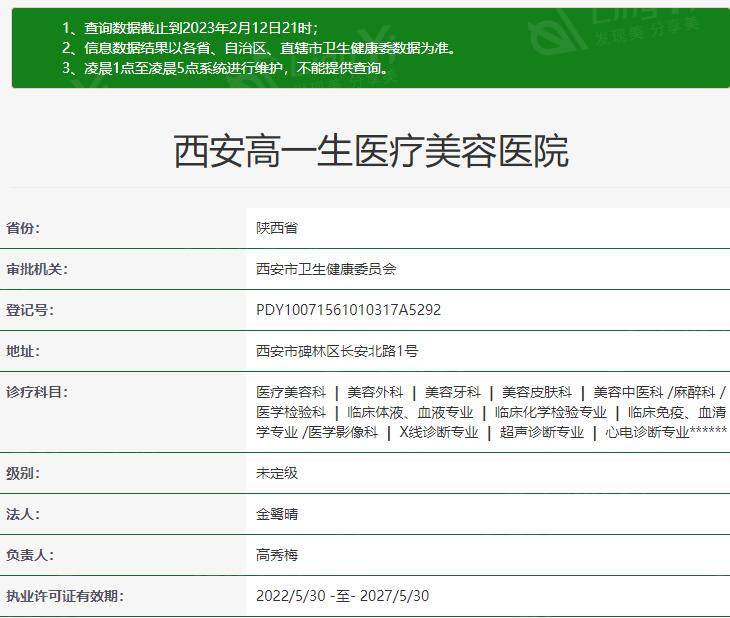Click 美容皮肤科 in department list
This screenshot has width=730, height=618.
(537, 392)
